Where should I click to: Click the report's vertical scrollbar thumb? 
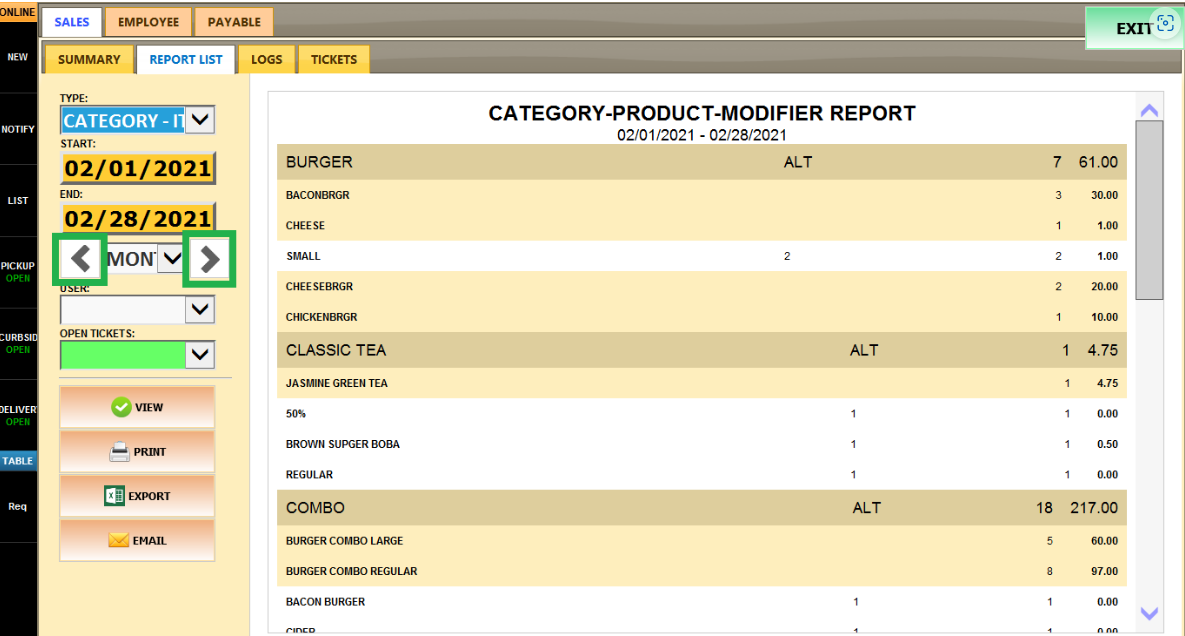1149,210
